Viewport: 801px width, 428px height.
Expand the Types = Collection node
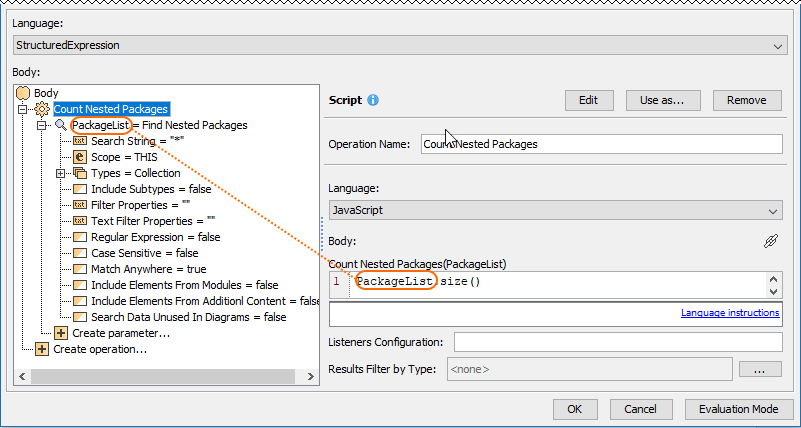[61, 173]
